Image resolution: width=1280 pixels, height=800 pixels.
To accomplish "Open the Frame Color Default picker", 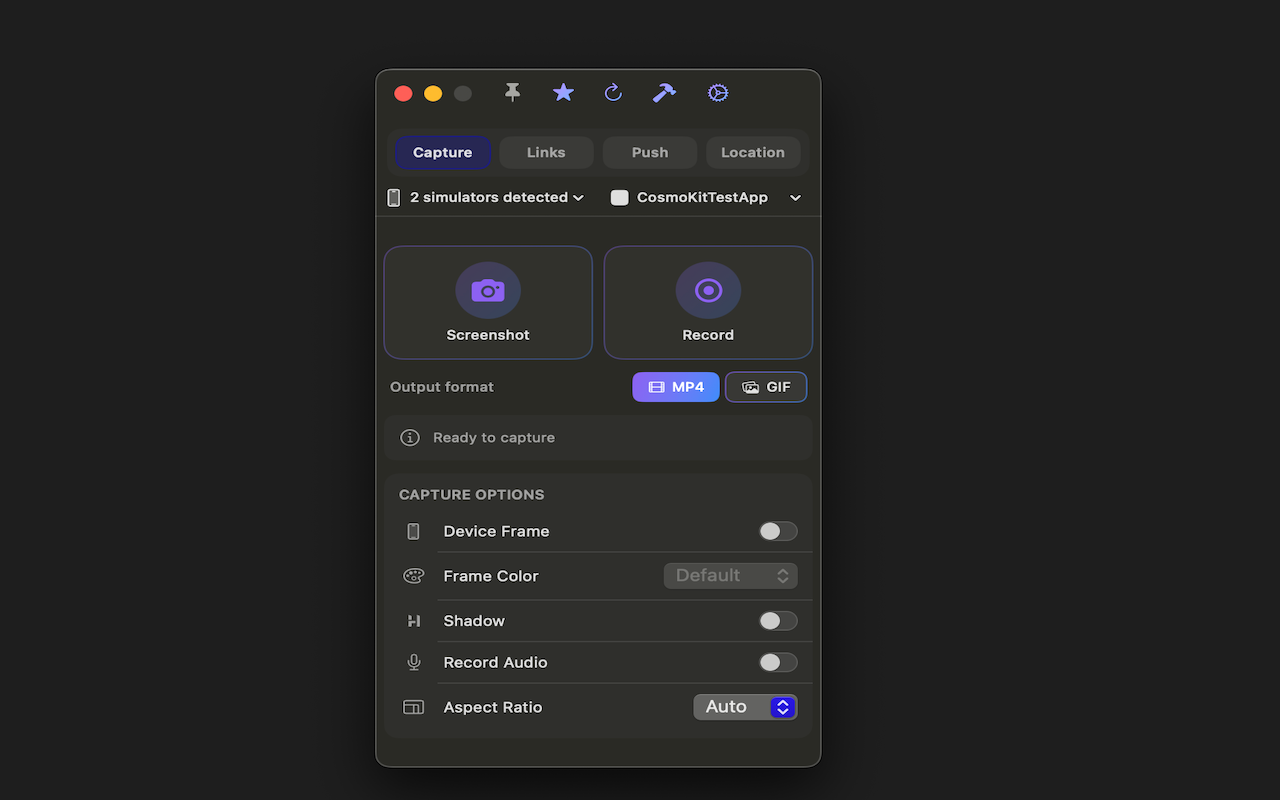I will coord(730,575).
